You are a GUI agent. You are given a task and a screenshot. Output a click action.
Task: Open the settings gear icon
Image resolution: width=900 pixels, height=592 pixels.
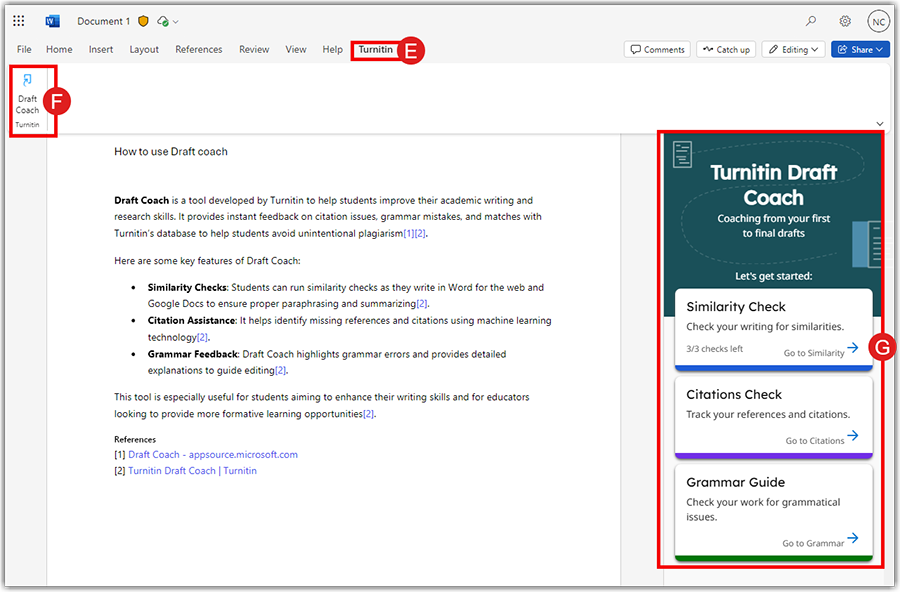pyautogui.click(x=845, y=21)
